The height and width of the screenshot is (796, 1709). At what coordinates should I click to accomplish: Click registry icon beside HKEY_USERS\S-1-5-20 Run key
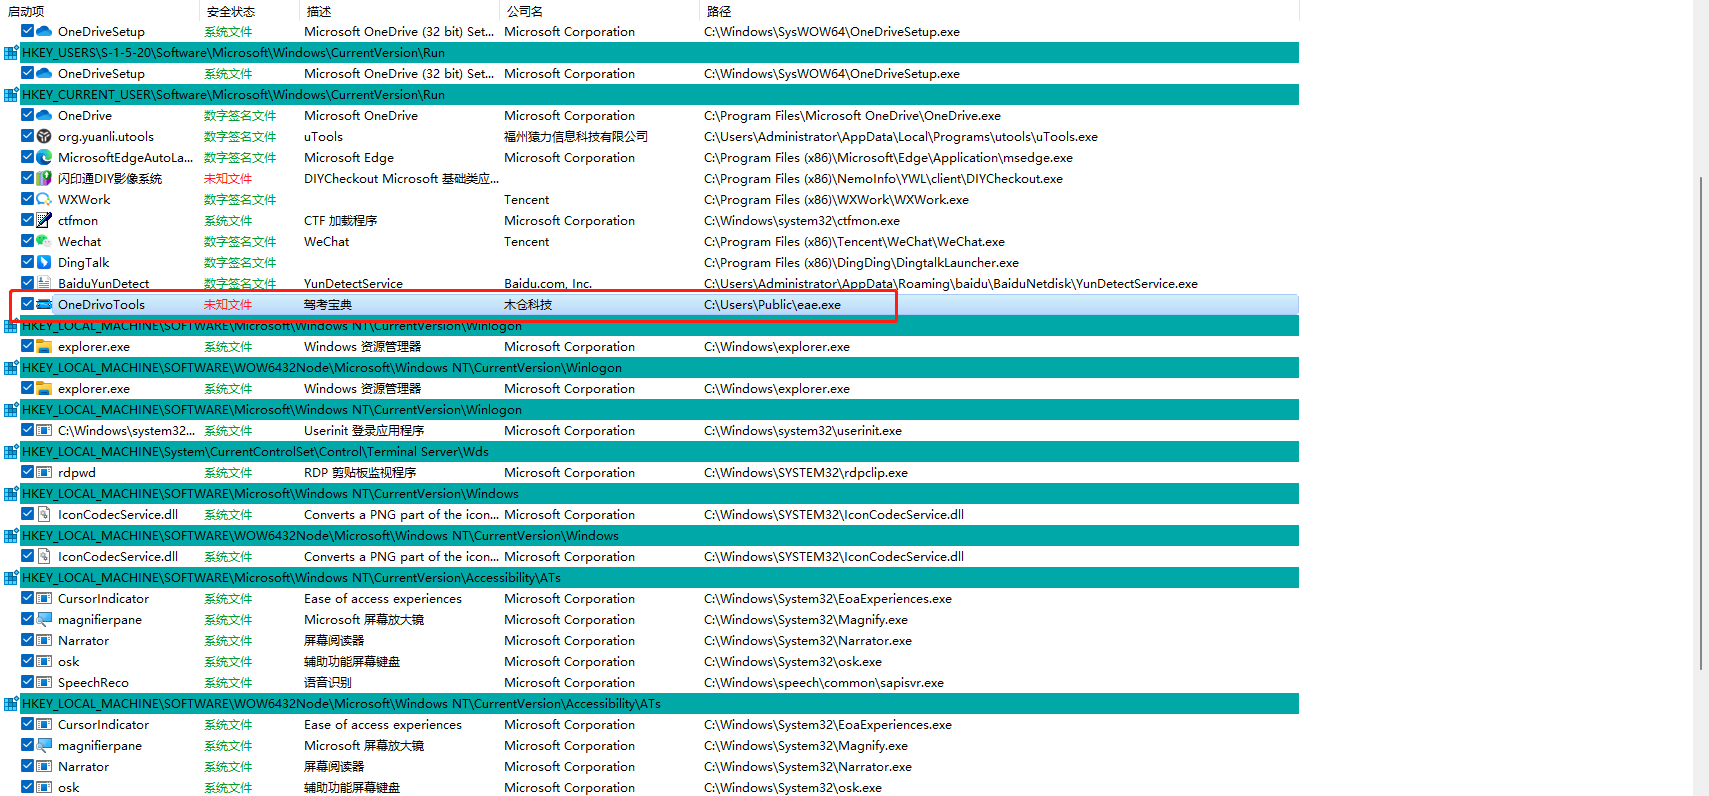coord(11,53)
